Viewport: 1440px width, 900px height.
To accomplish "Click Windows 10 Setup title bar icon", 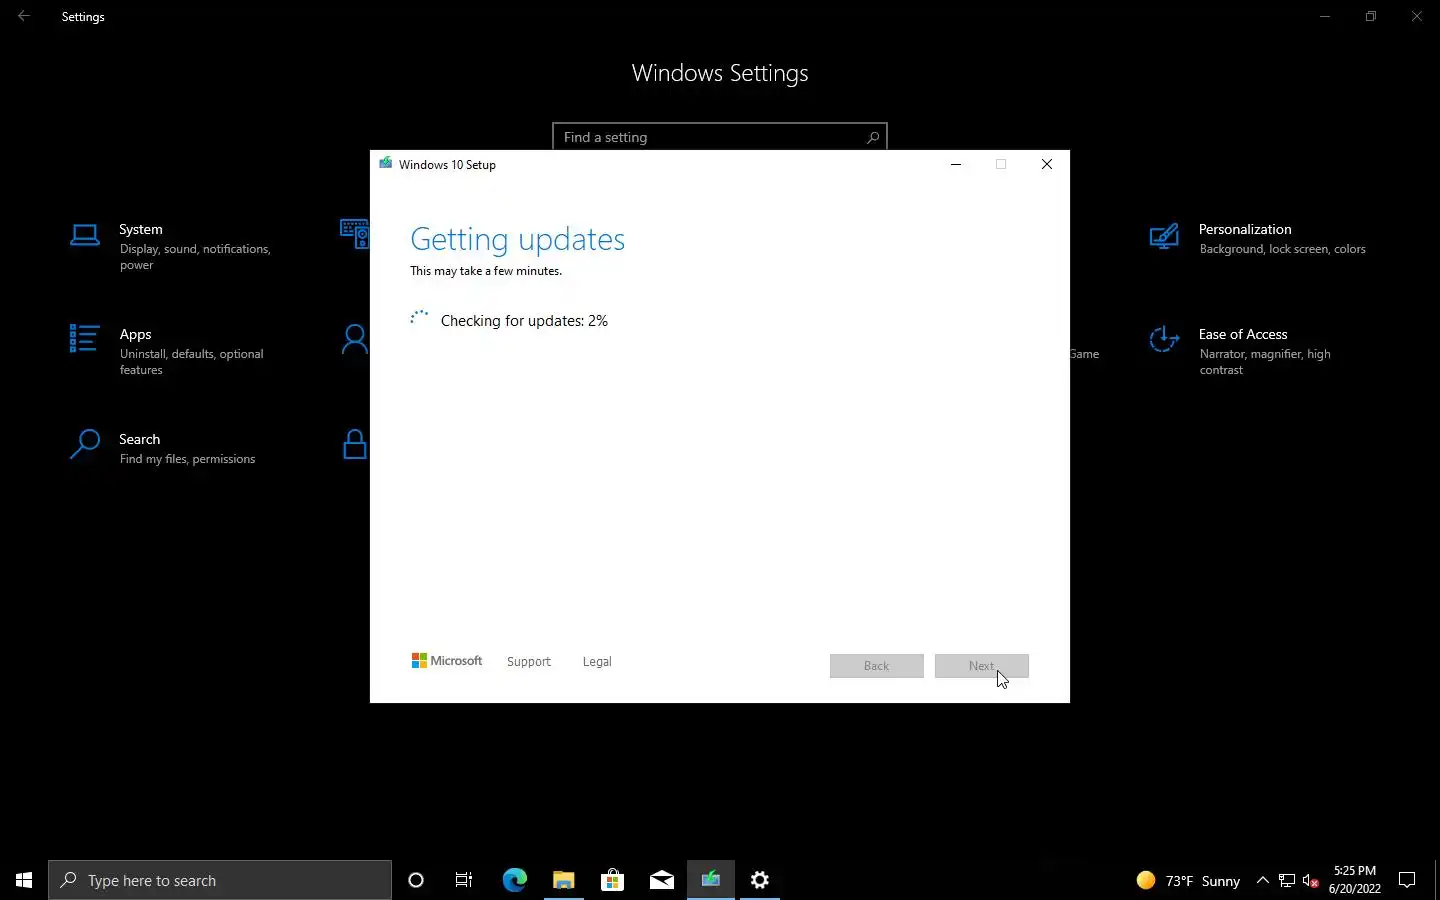I will pos(385,164).
